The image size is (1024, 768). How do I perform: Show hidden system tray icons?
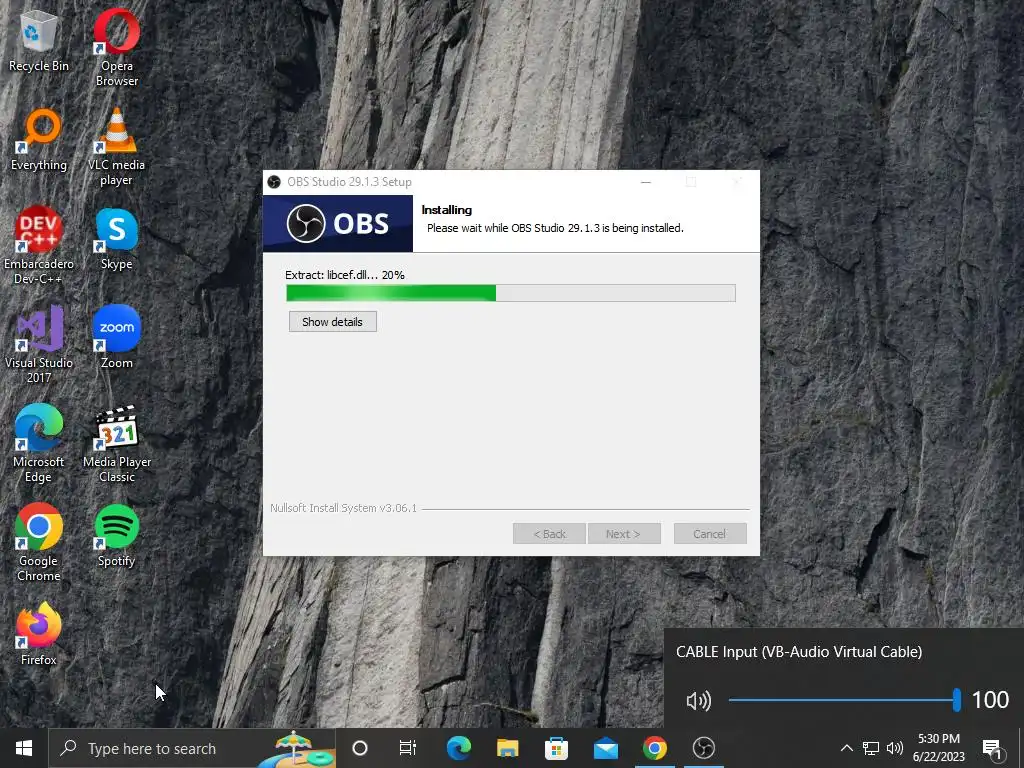846,748
